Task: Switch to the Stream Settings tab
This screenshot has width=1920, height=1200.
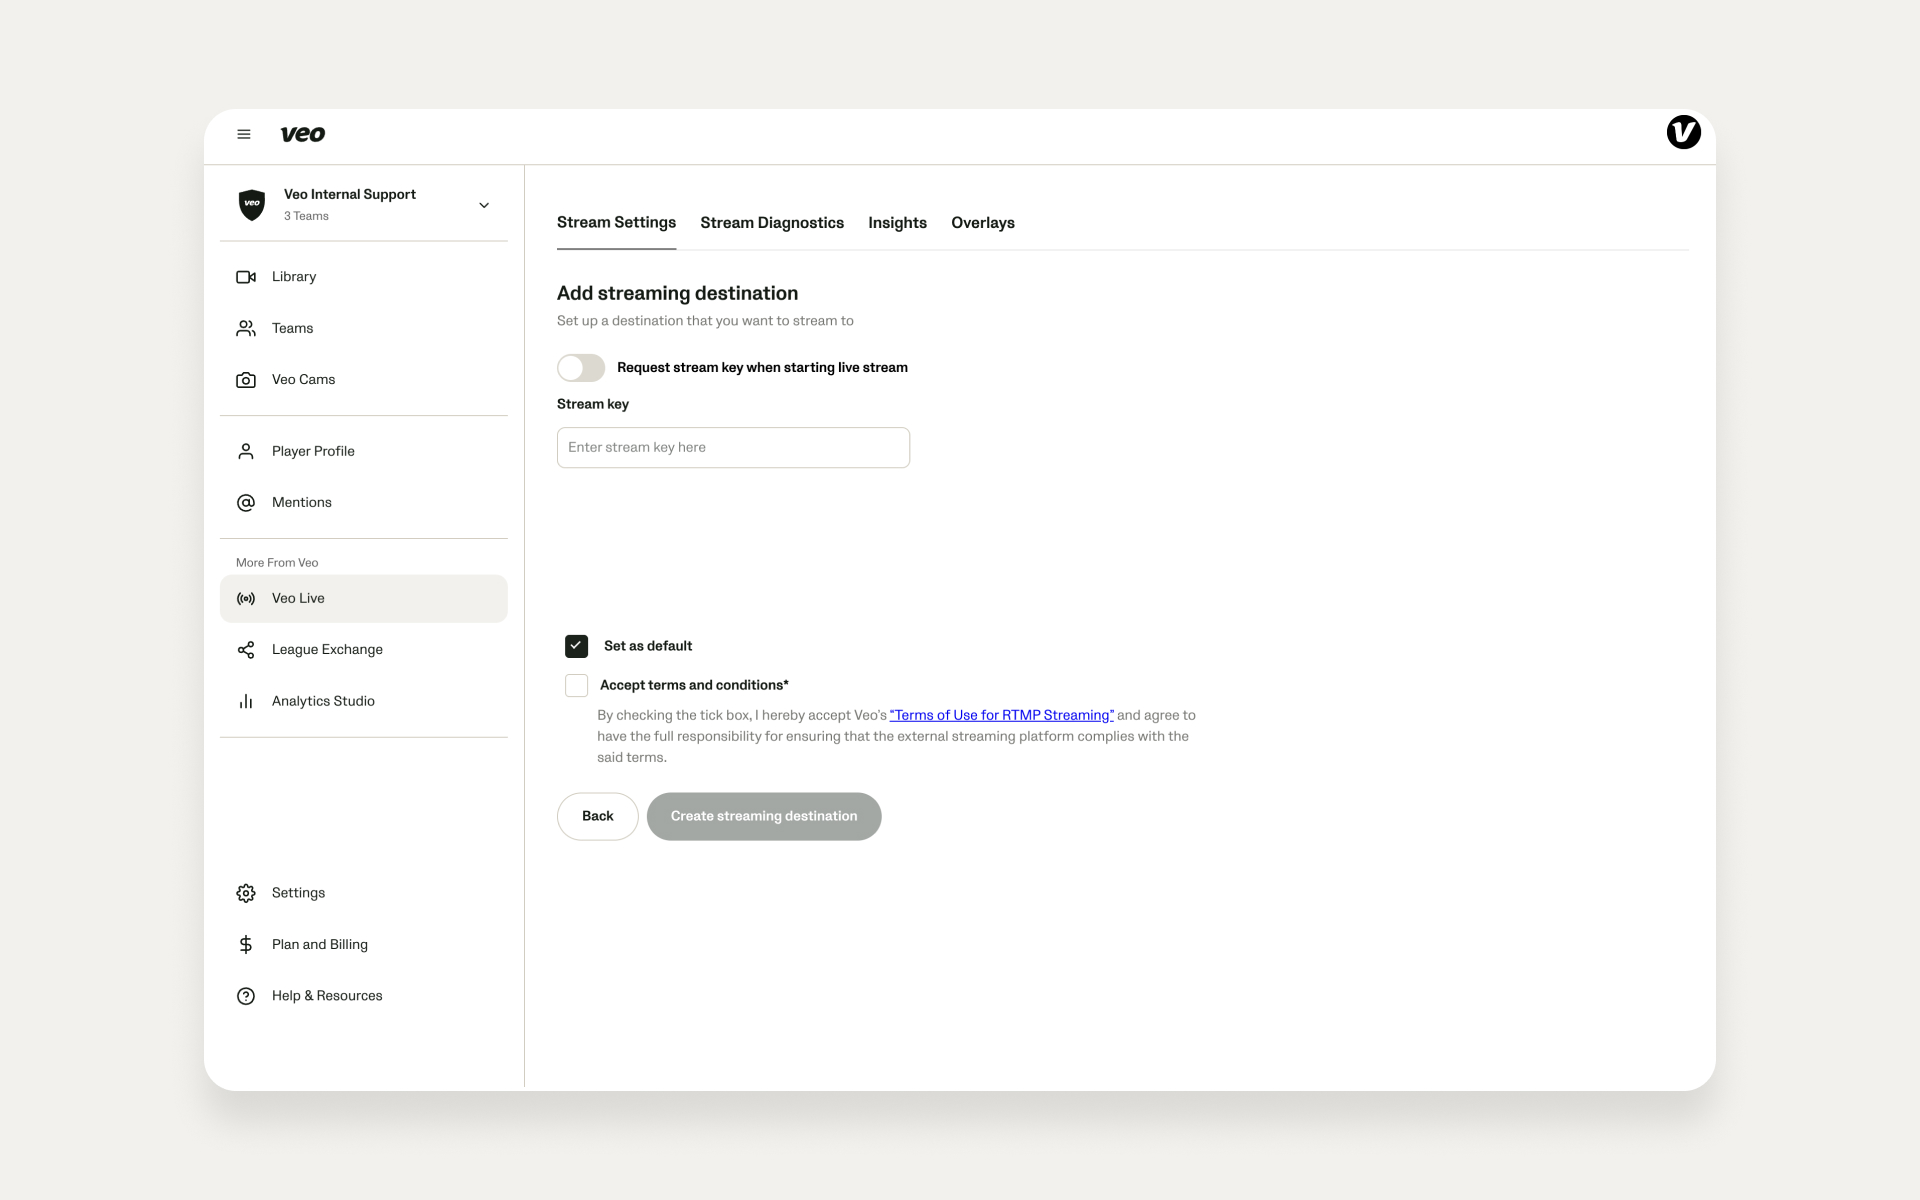Action: (x=616, y=223)
